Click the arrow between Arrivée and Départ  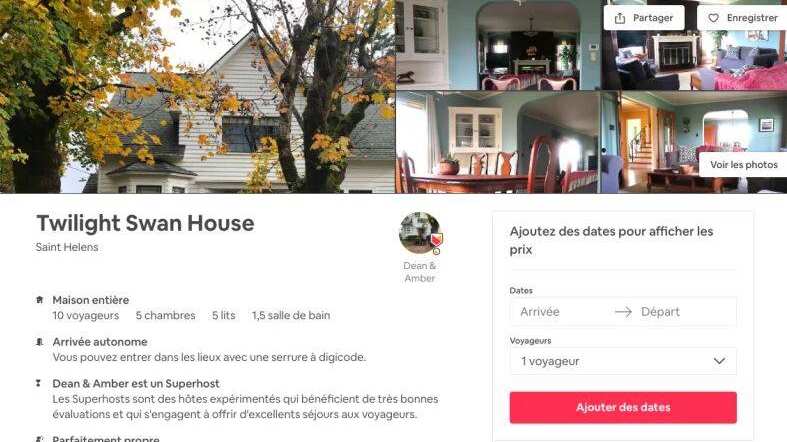[x=623, y=312]
